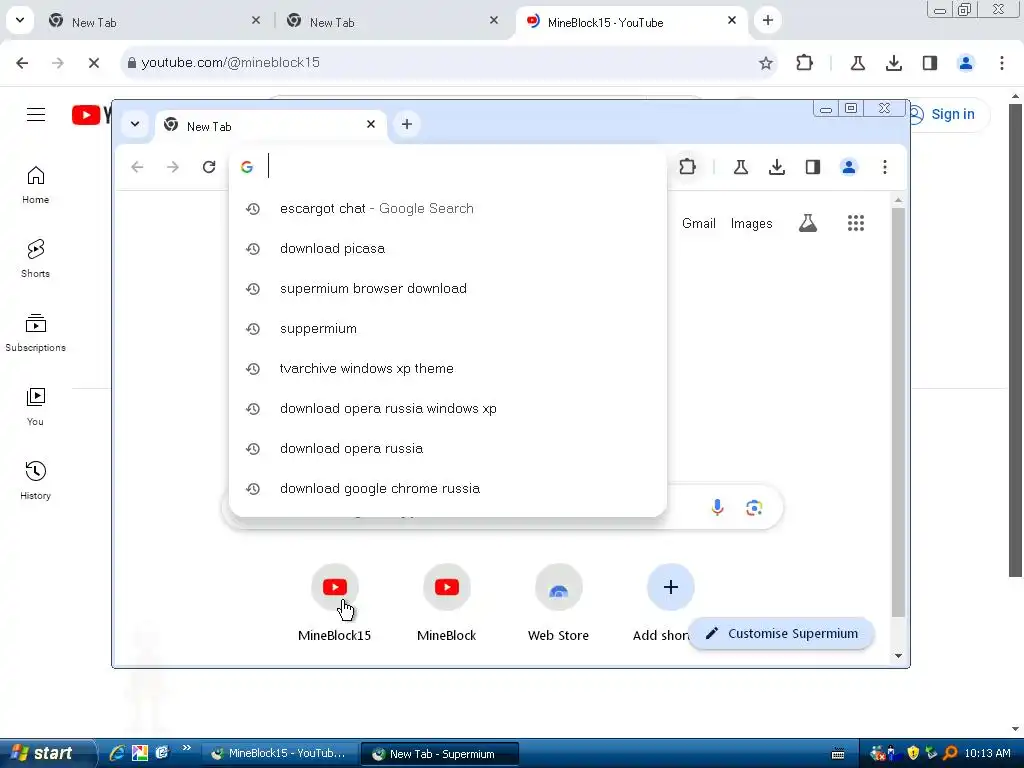Open the Google apps grid
Image resolution: width=1024 pixels, height=768 pixels.
pos(856,223)
